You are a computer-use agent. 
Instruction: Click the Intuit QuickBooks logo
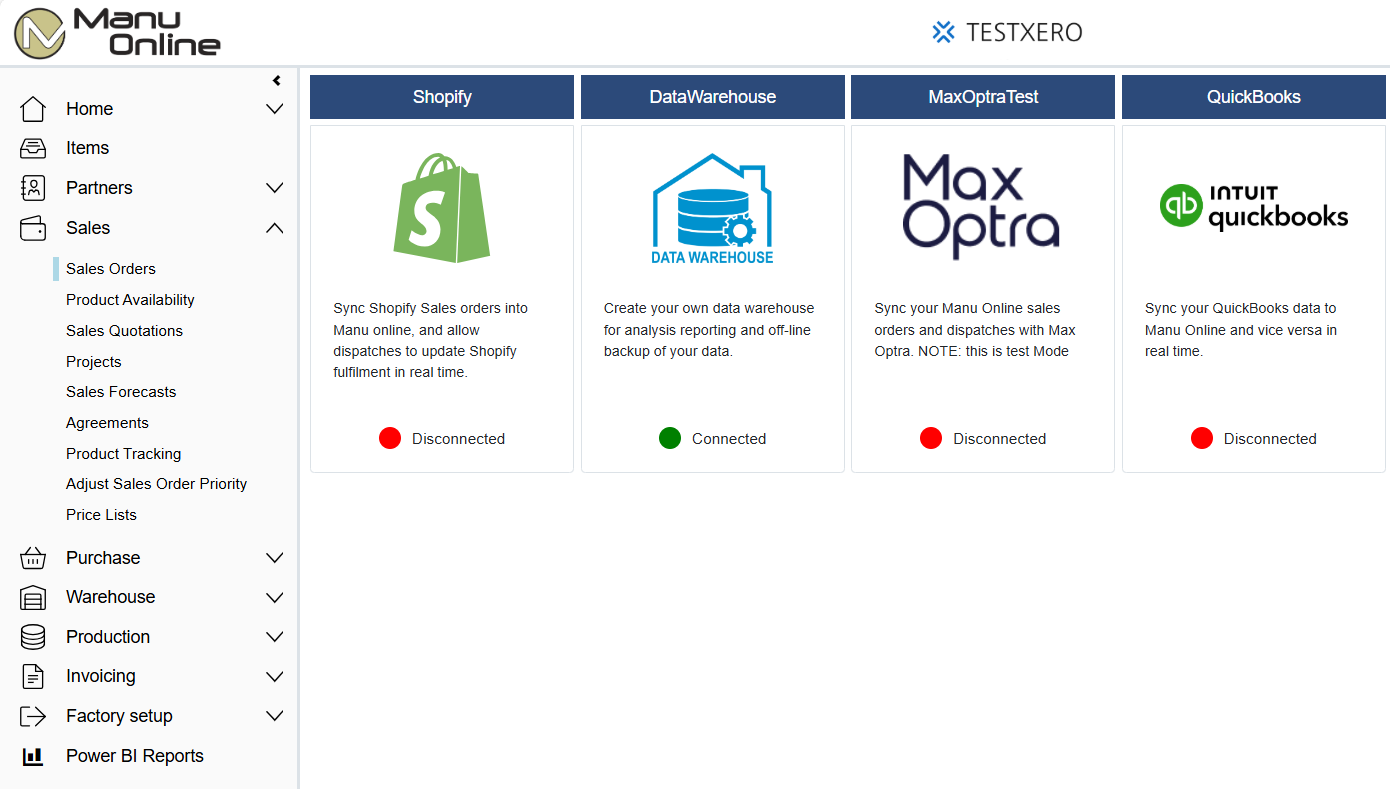[x=1254, y=206]
